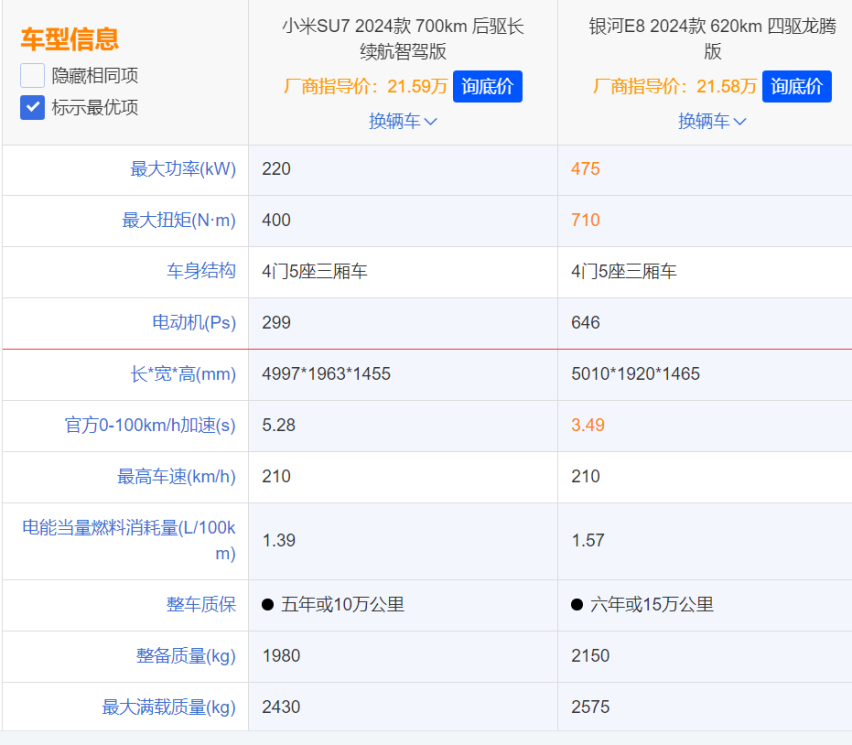Select the highlighted 475 power value
Viewport: 852px width, 745px height.
[585, 169]
